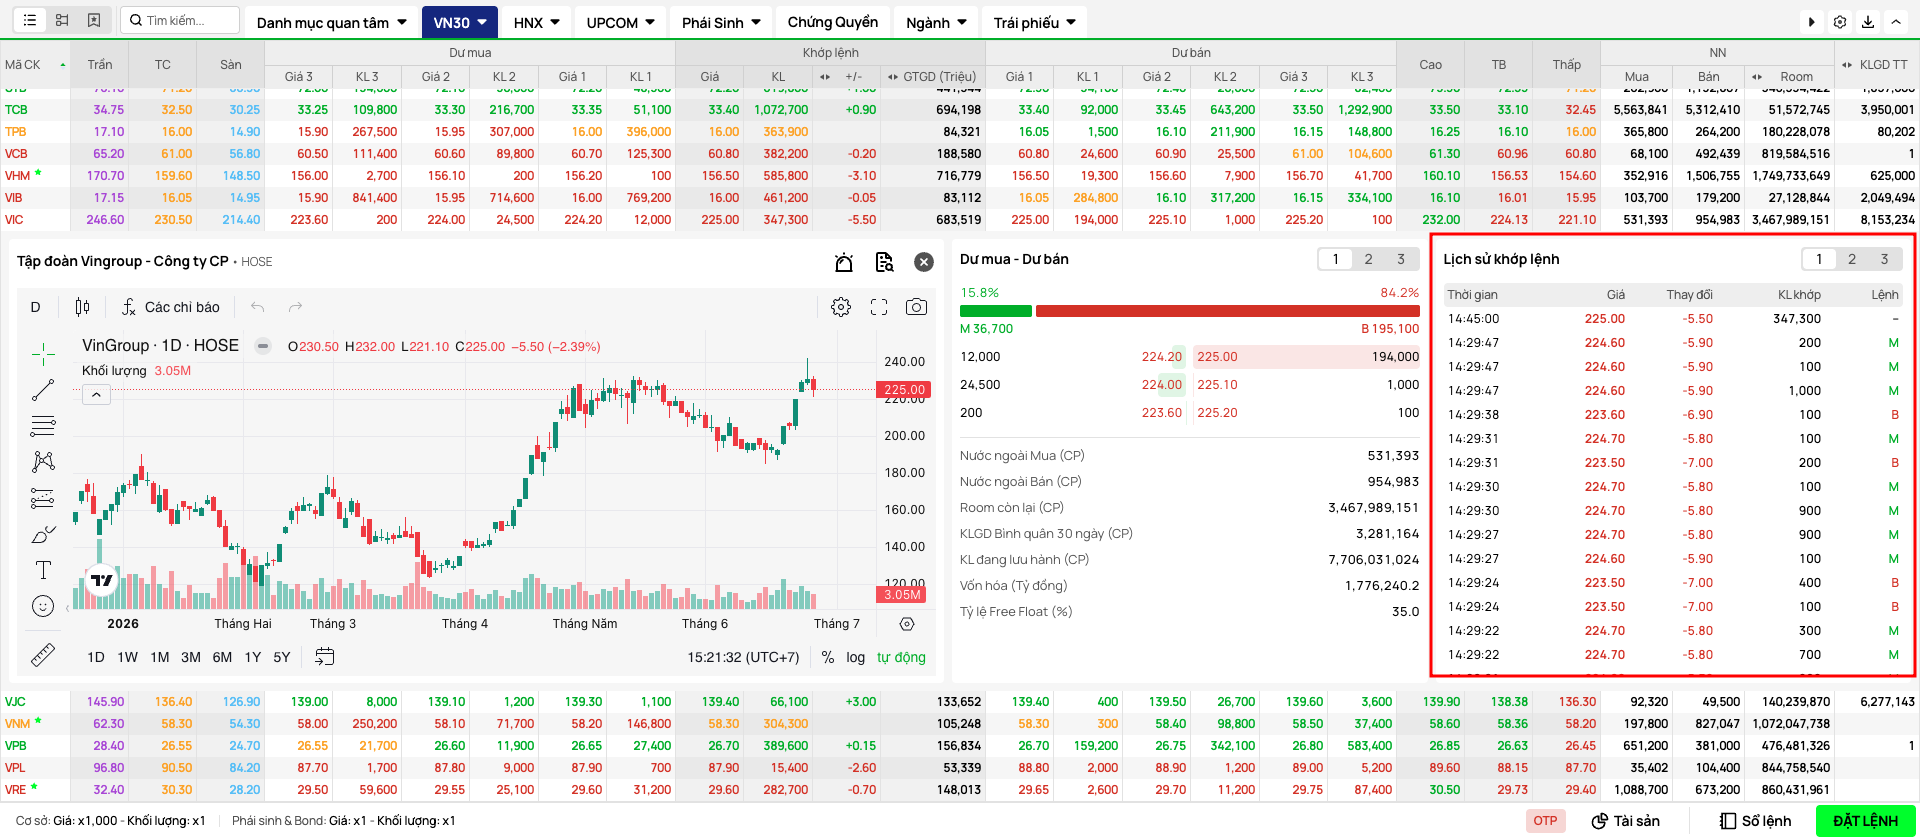Click the play arrow in the top bar

coord(1812,21)
